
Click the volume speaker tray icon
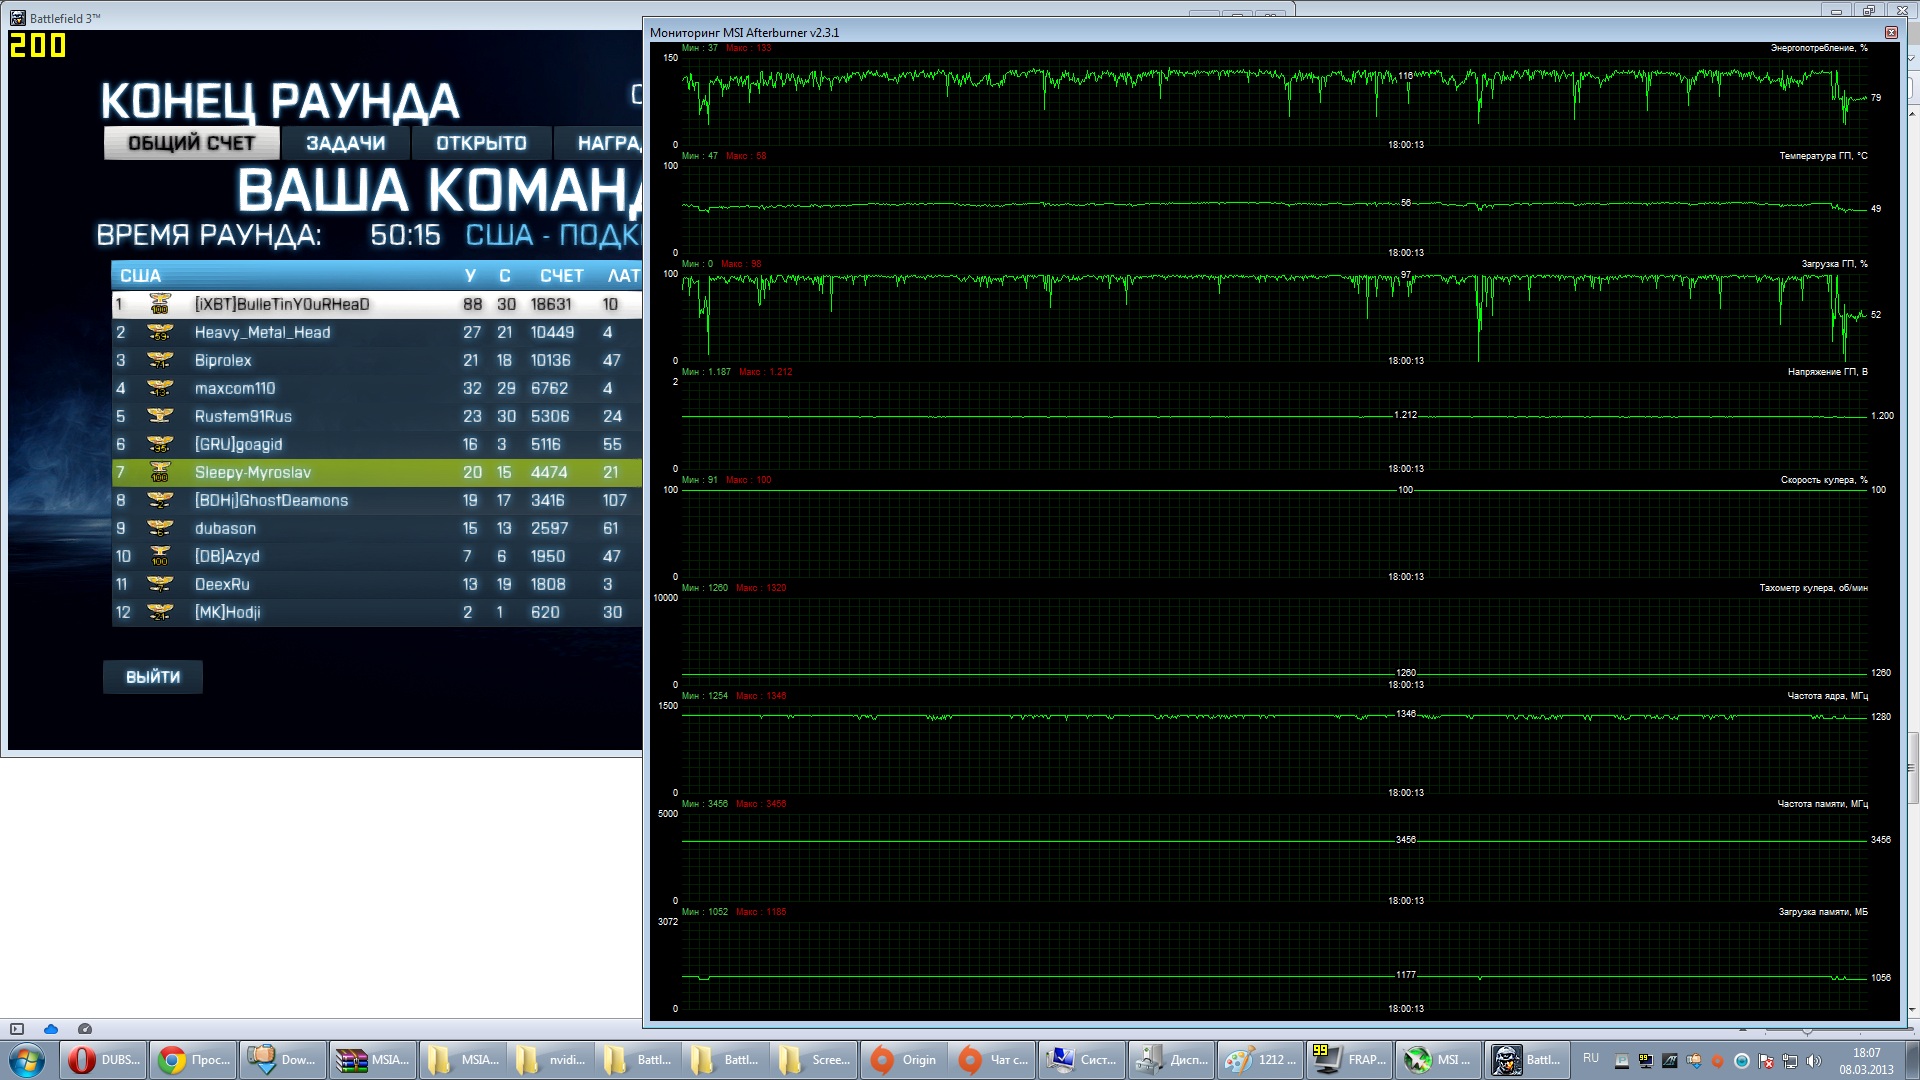click(1814, 1061)
